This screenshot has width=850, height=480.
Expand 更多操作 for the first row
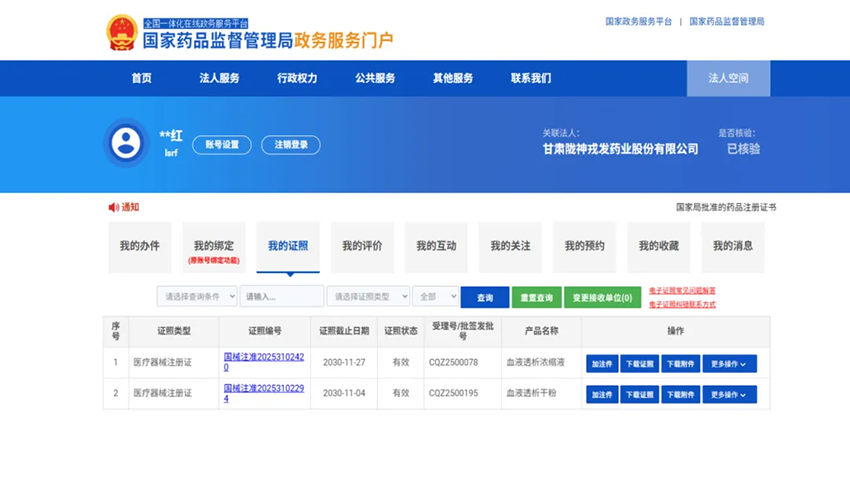(x=729, y=364)
